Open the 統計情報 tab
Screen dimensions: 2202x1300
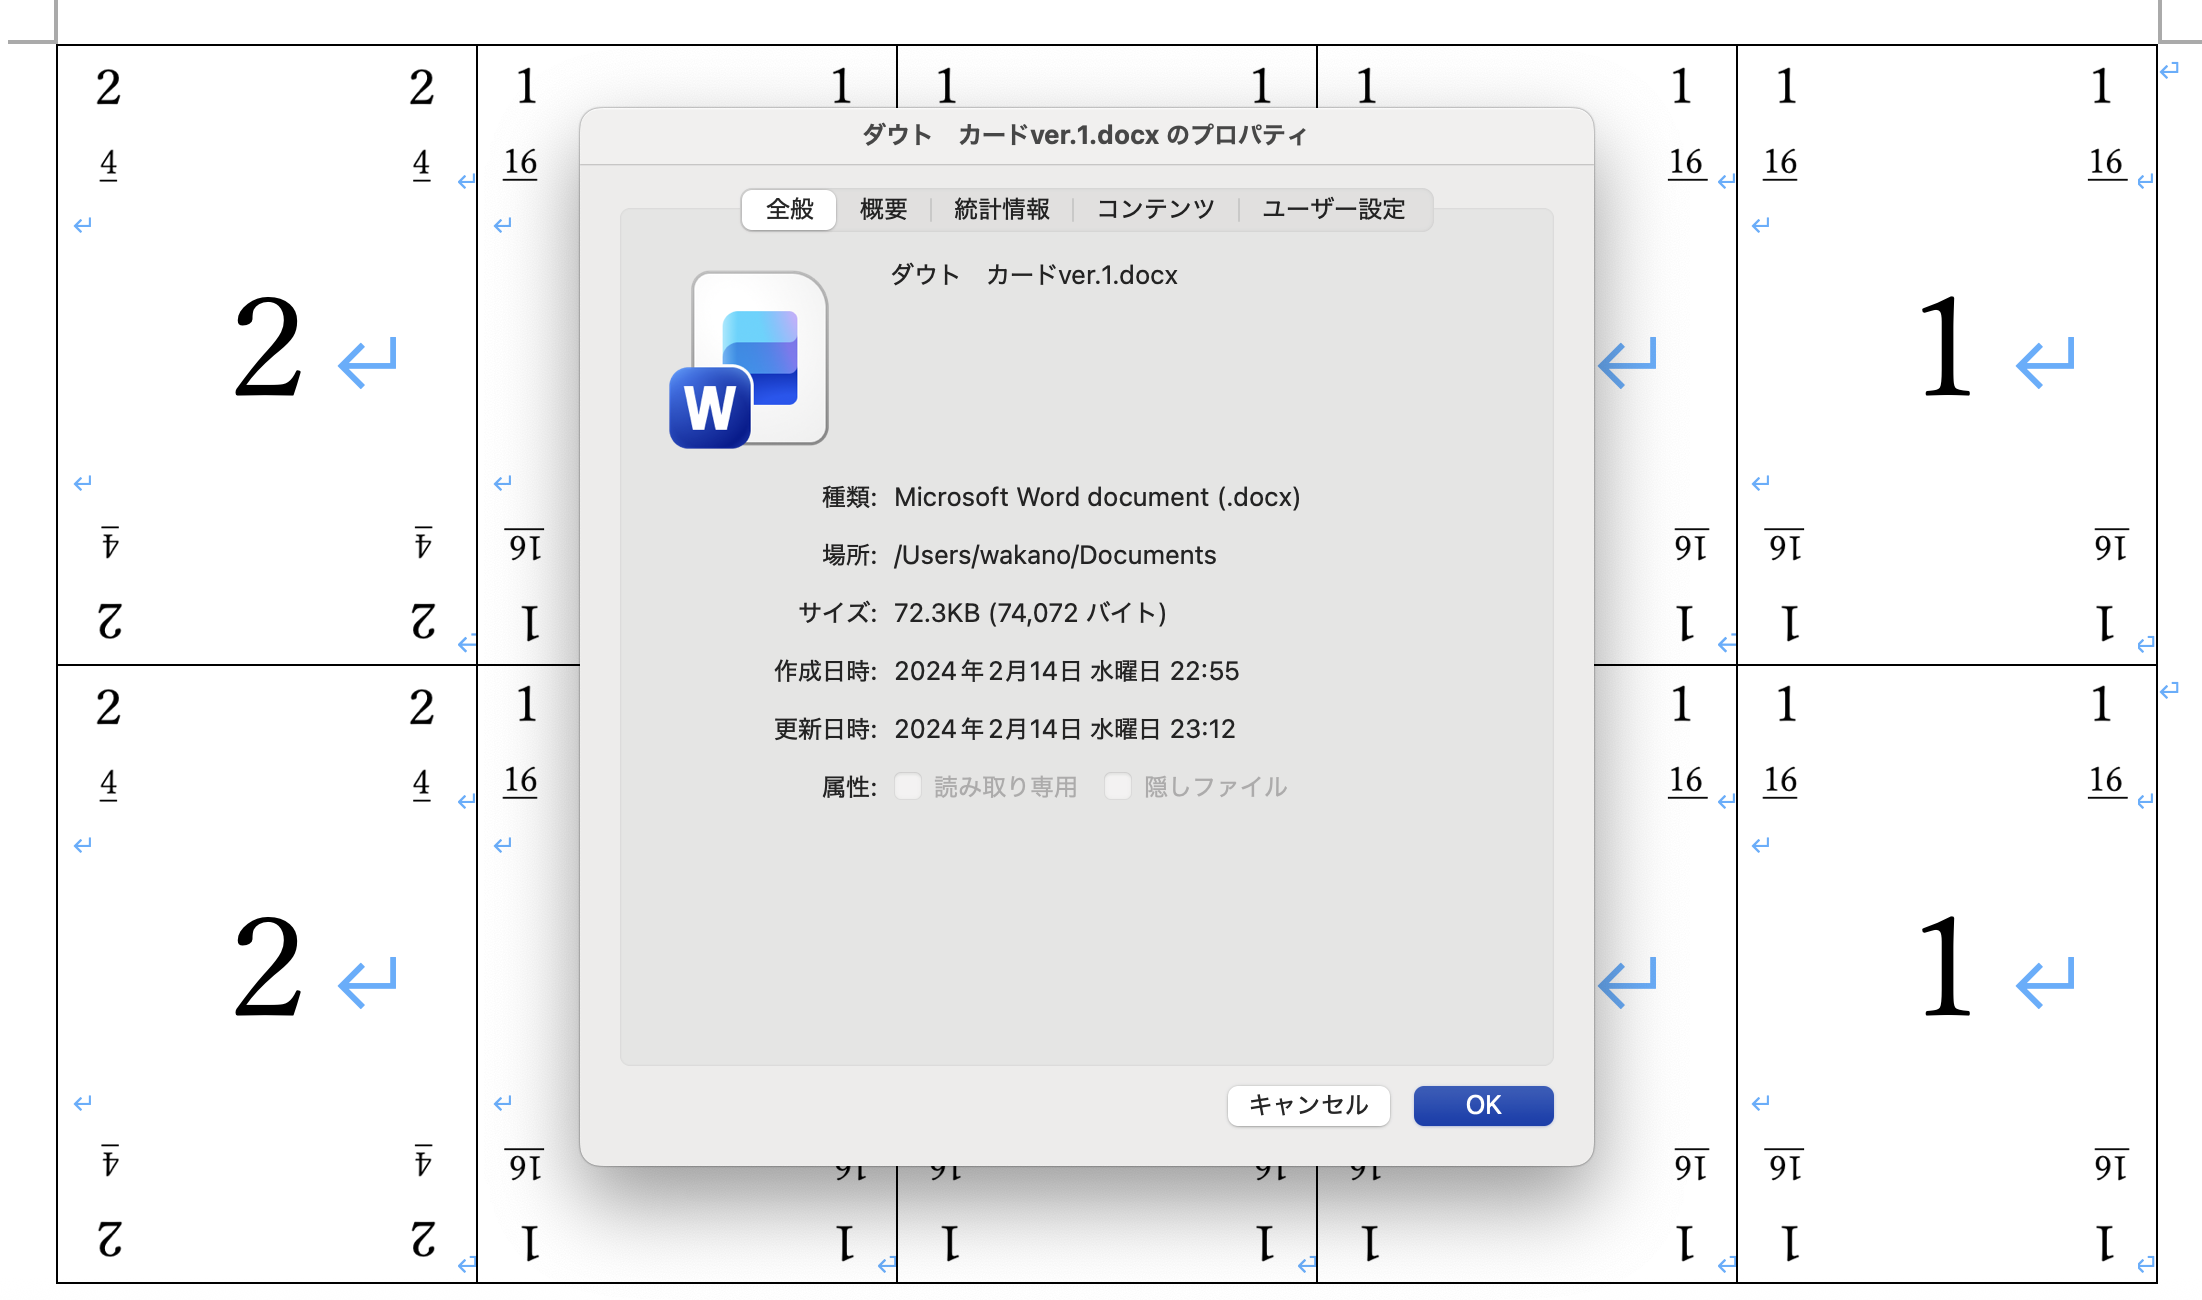(1001, 209)
